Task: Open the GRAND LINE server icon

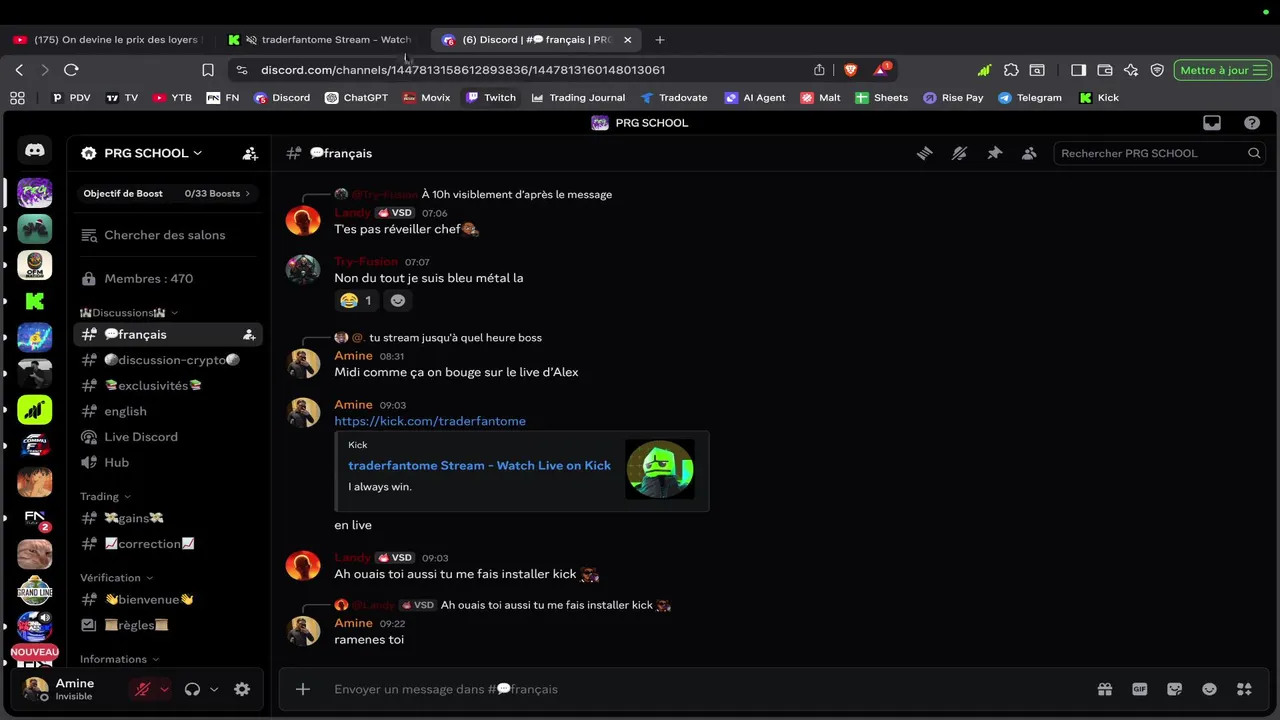Action: coord(35,590)
